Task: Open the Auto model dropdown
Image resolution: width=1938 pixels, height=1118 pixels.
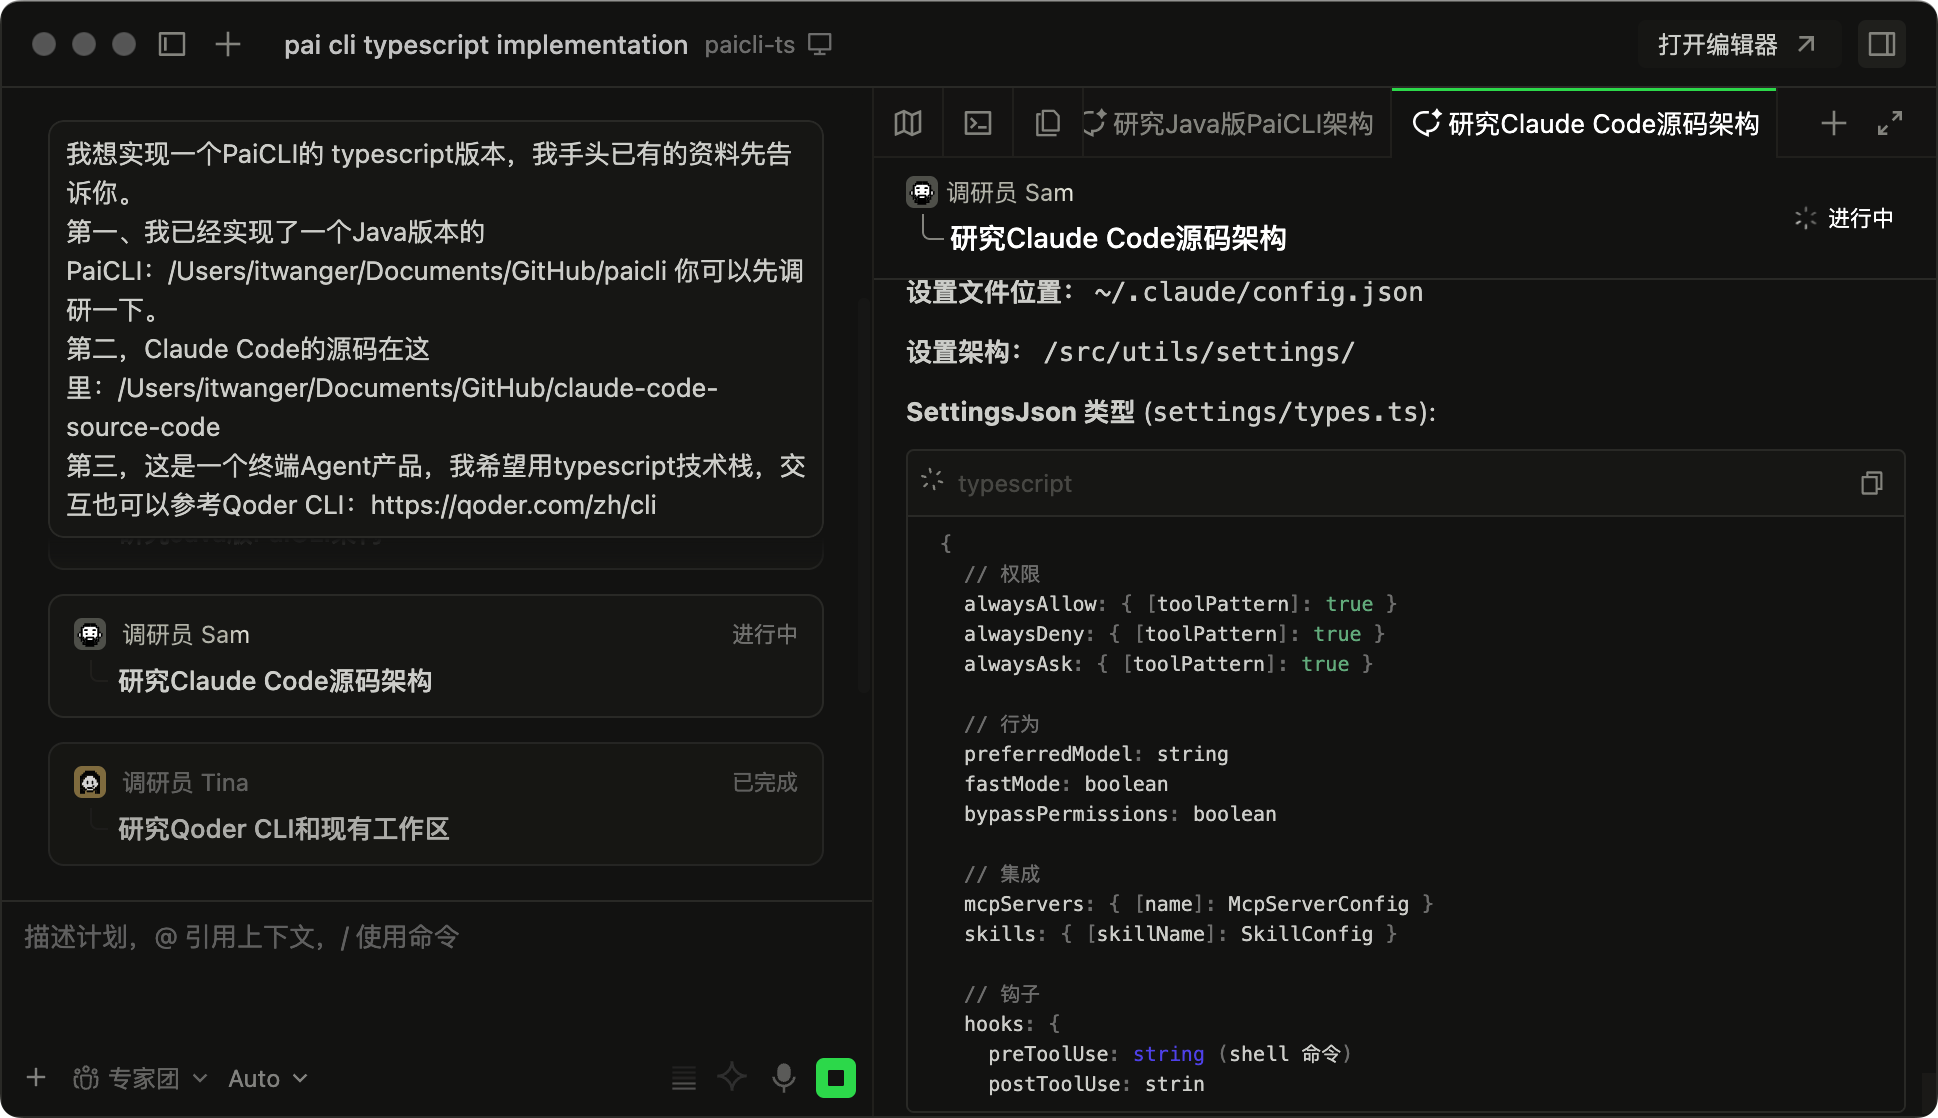Action: tap(268, 1078)
